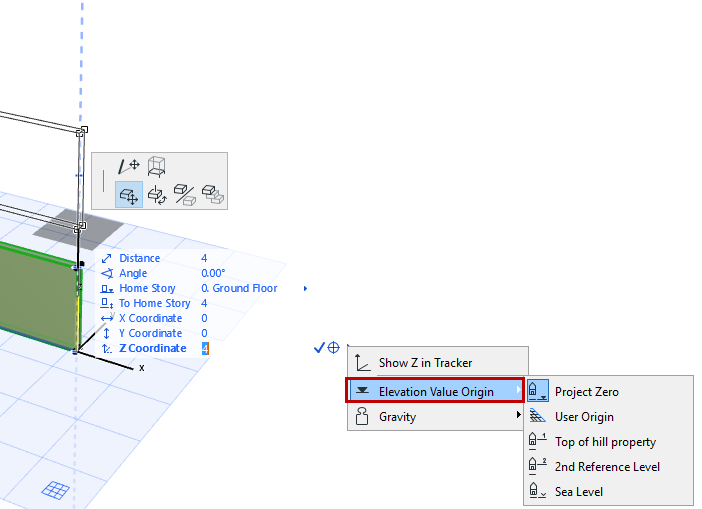Click the Distance icon in tracker
Image resolution: width=702 pixels, height=509 pixels.
pos(106,259)
